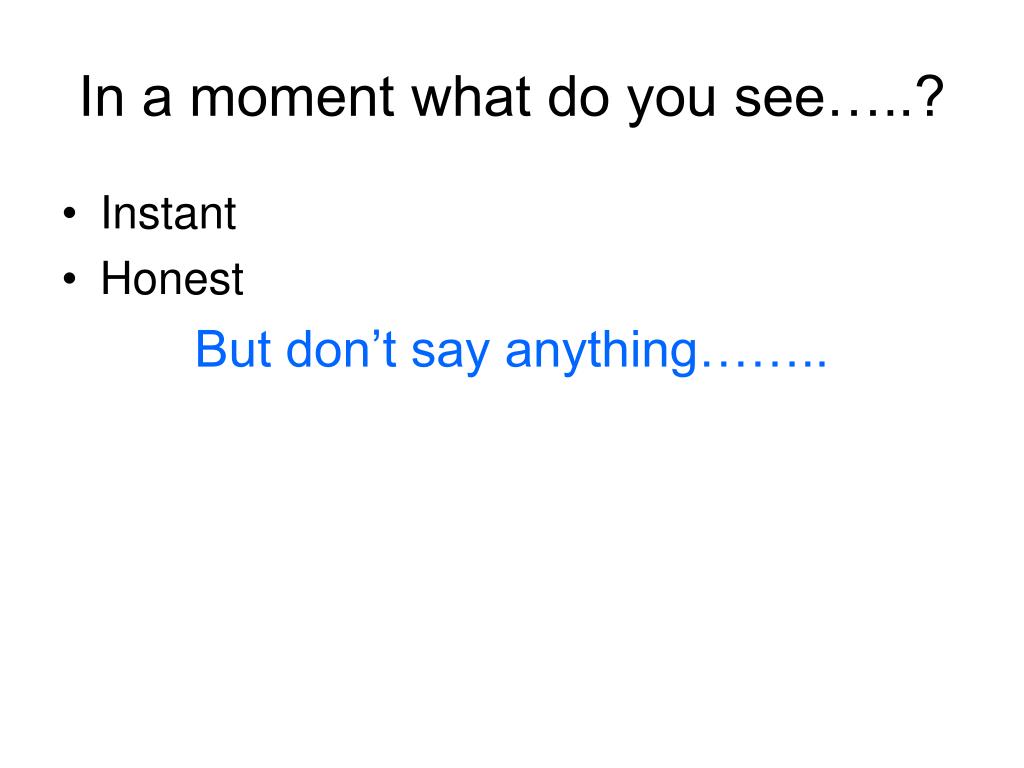The width and height of the screenshot is (1024, 768).
Task: Click the bullet dot before "Honest"
Action: (69, 279)
